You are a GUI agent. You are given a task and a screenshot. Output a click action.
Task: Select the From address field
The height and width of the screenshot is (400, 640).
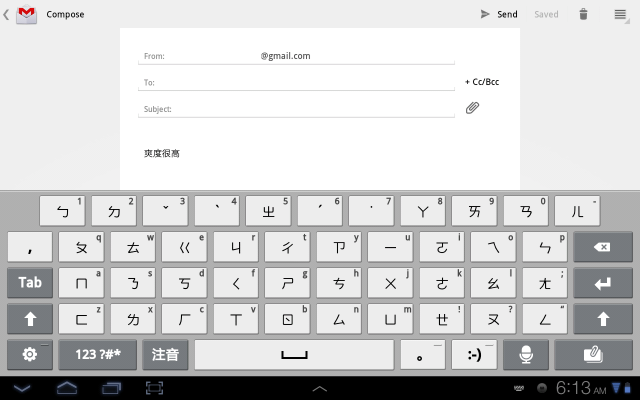(296, 56)
